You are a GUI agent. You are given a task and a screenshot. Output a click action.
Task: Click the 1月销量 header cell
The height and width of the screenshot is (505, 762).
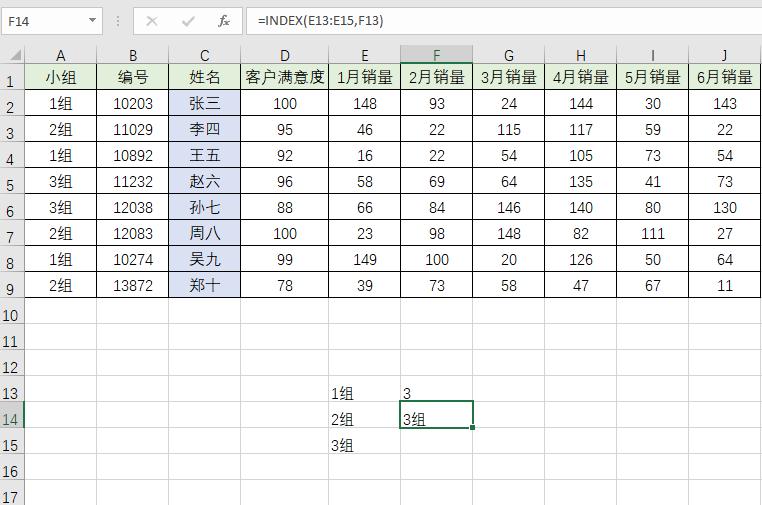point(364,77)
